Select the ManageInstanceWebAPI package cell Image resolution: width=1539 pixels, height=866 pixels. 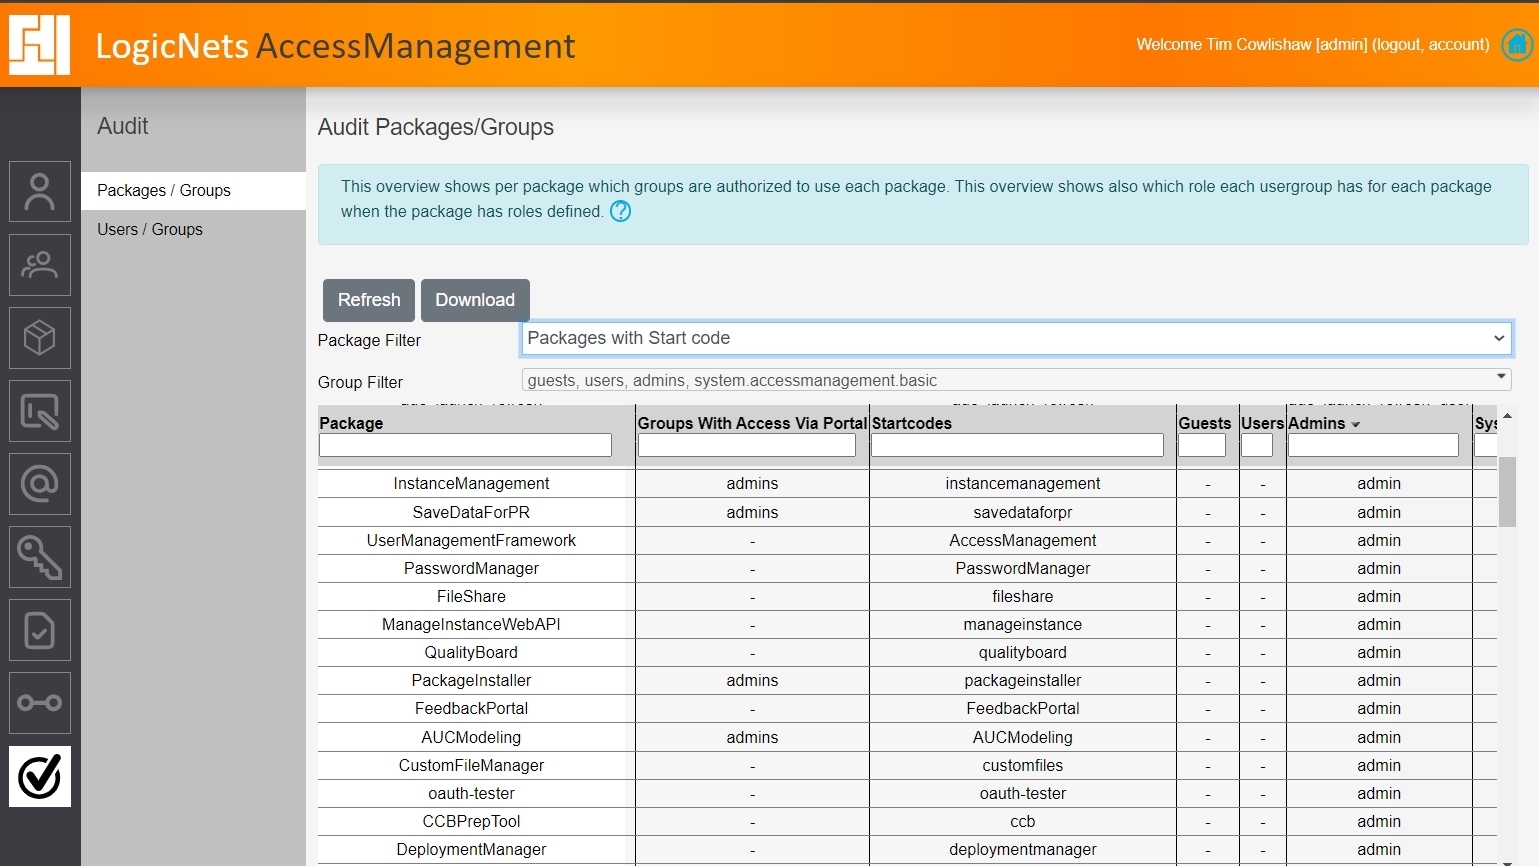click(471, 624)
